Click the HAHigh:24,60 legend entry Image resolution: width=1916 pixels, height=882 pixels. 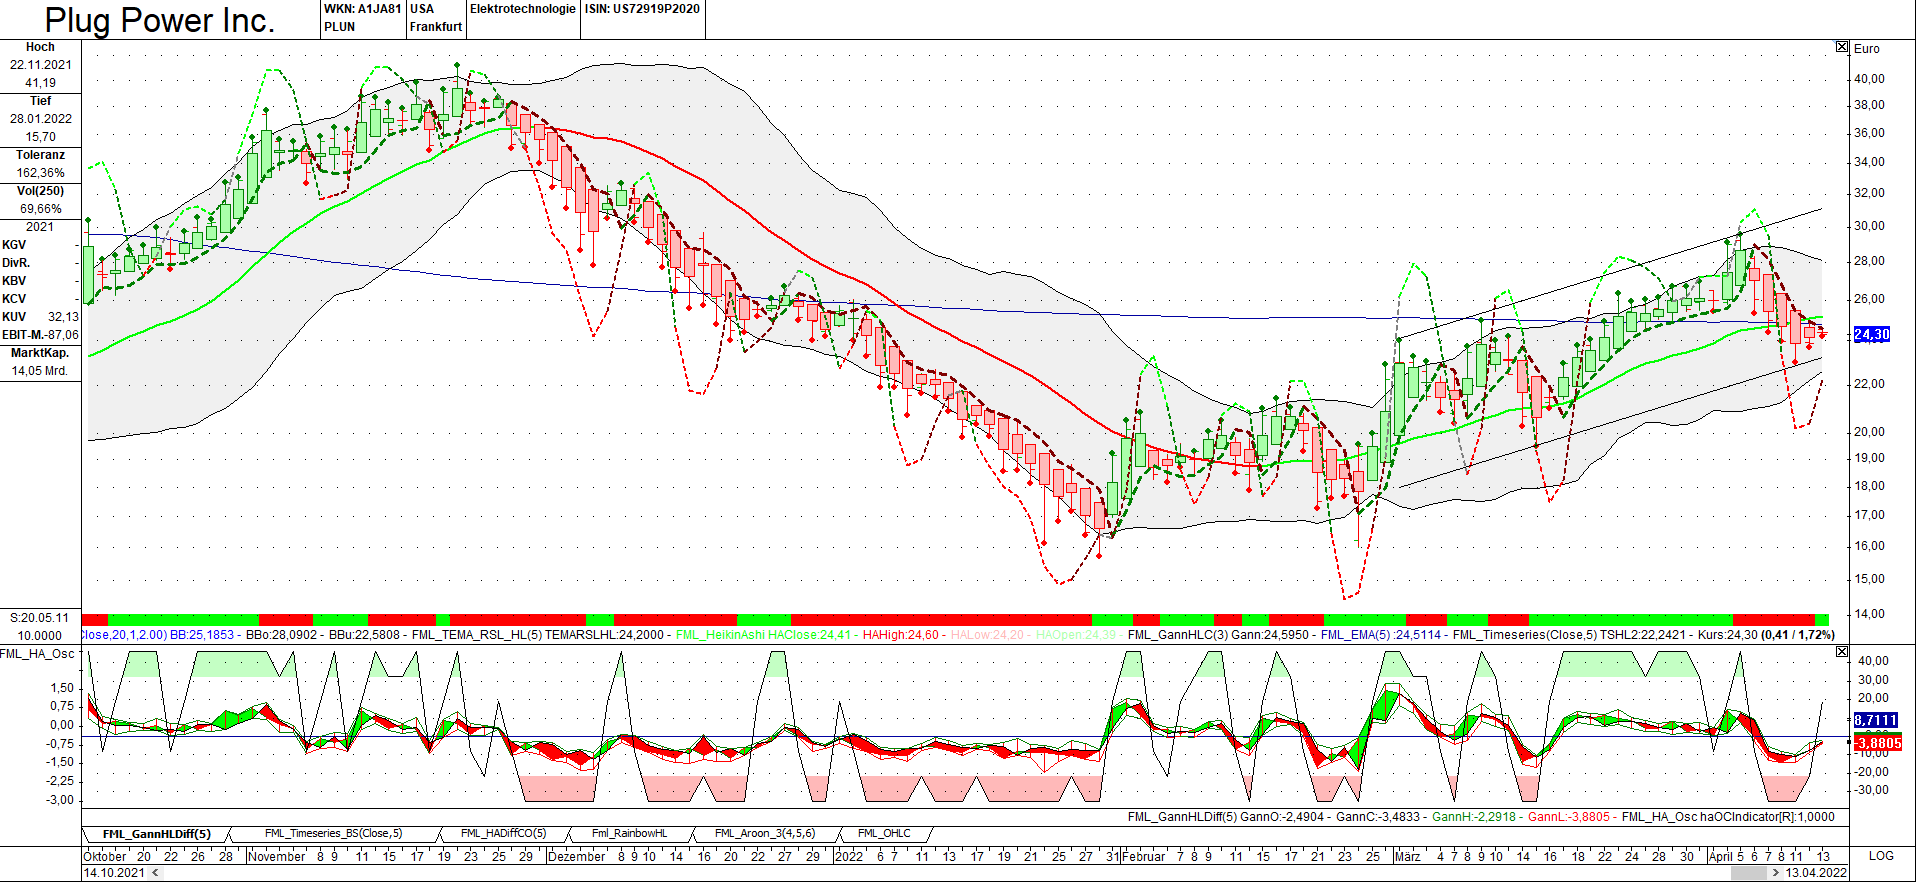click(901, 635)
